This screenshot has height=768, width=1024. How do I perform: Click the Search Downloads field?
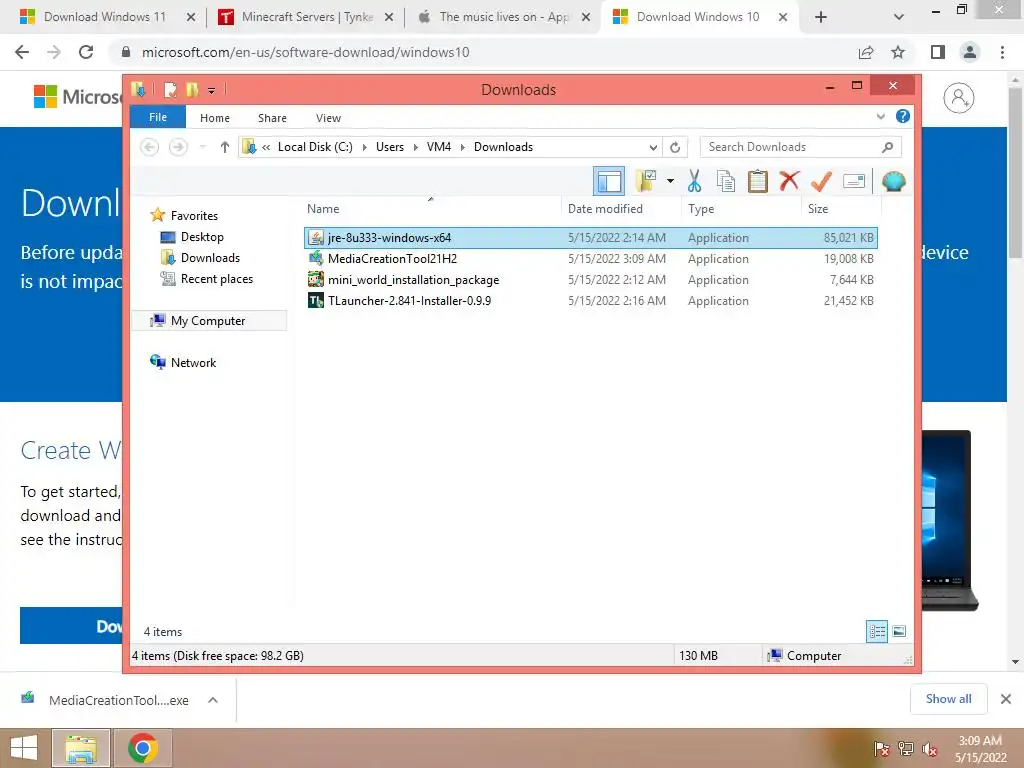point(800,147)
